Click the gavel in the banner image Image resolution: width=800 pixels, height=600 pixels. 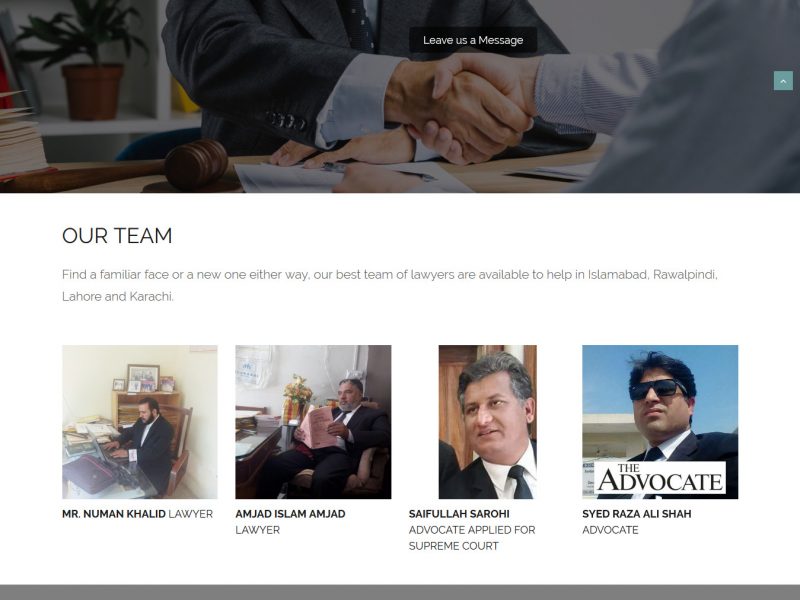pyautogui.click(x=117, y=167)
